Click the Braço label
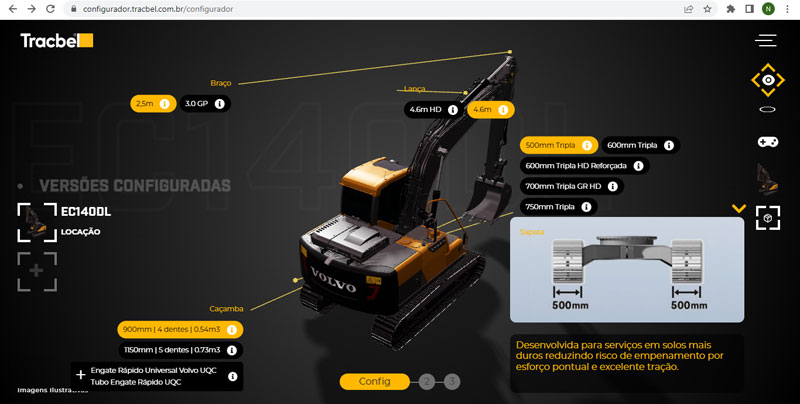This screenshot has height=404, width=800. click(220, 83)
